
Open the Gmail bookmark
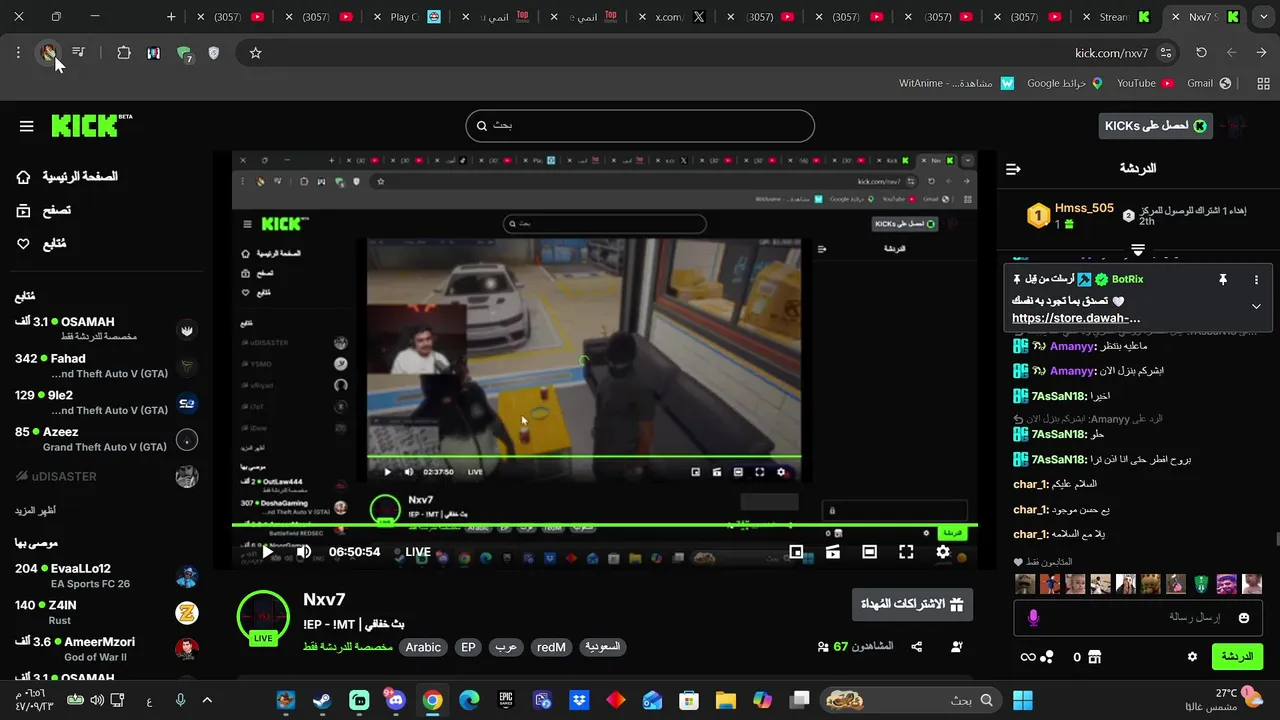[x=1209, y=83]
